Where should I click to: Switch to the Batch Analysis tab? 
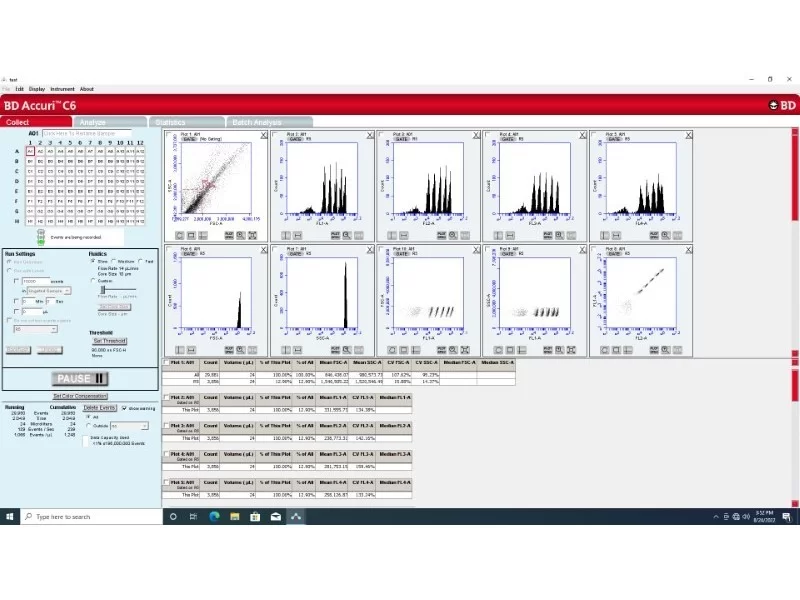click(269, 122)
